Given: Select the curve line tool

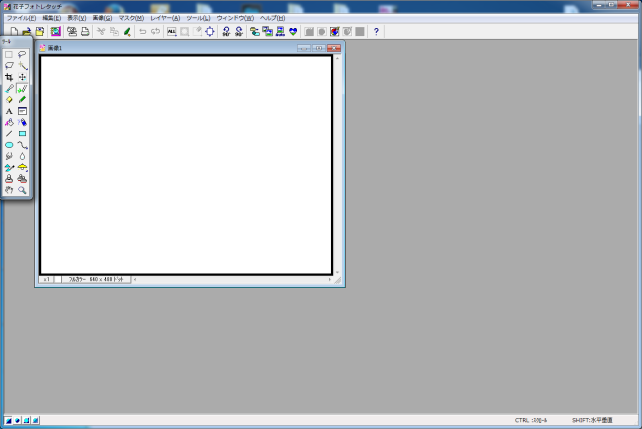Looking at the screenshot, I should 22,145.
